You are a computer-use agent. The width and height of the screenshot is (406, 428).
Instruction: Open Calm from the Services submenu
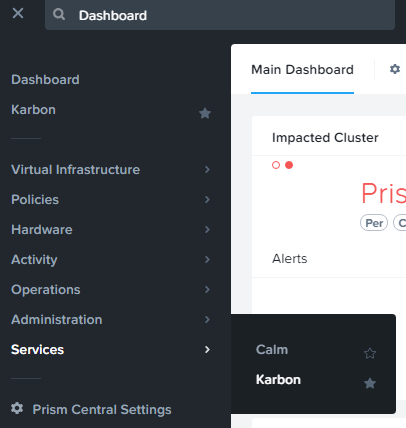coord(272,349)
